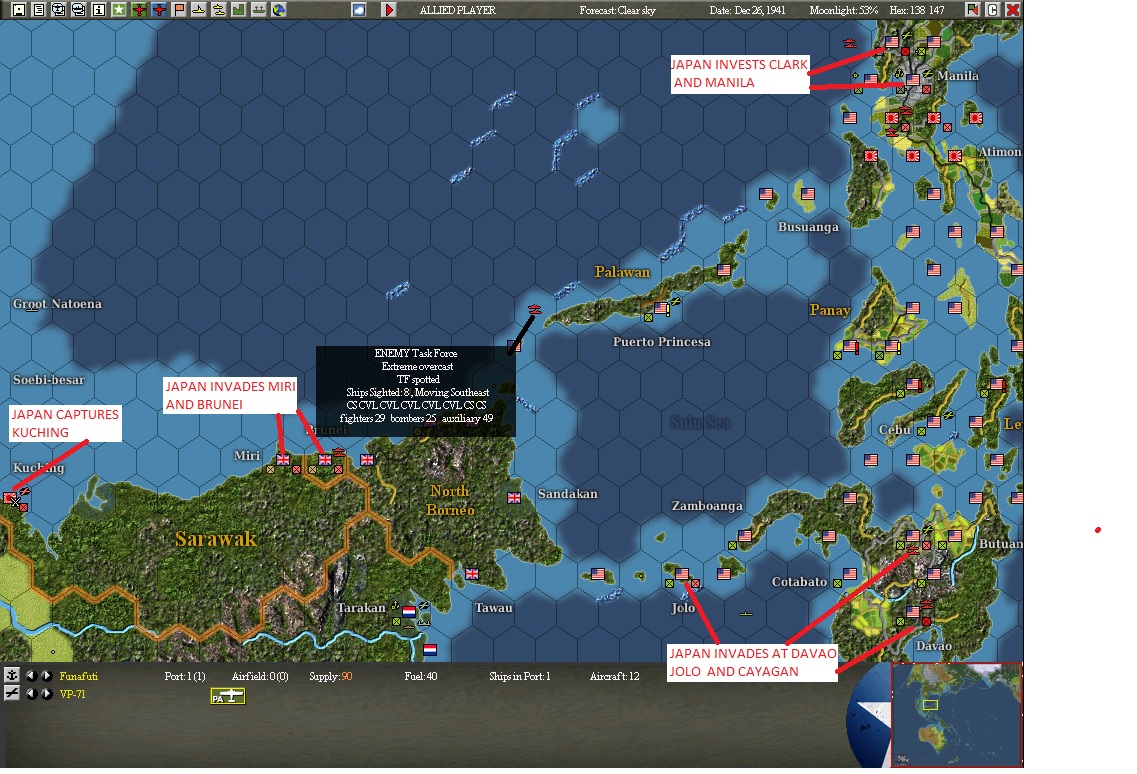1137x774 pixels.
Task: Select the enemy task force near Palawan
Action: 534,310
